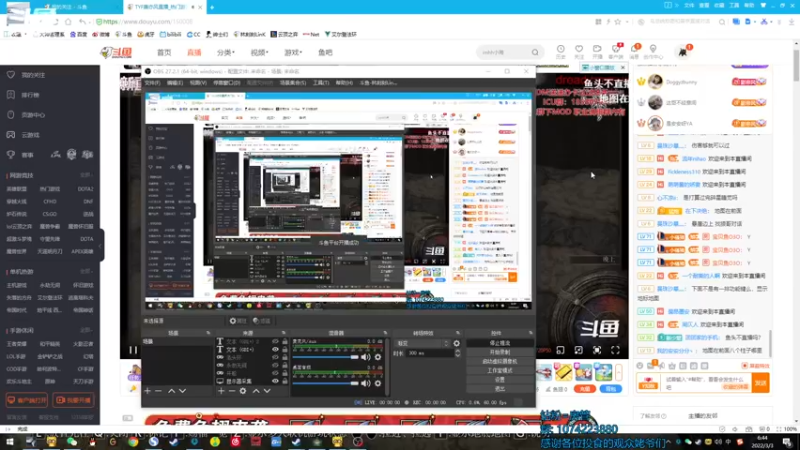Click the top OBS controls streaming button
800x450 pixels.
pos(499,343)
